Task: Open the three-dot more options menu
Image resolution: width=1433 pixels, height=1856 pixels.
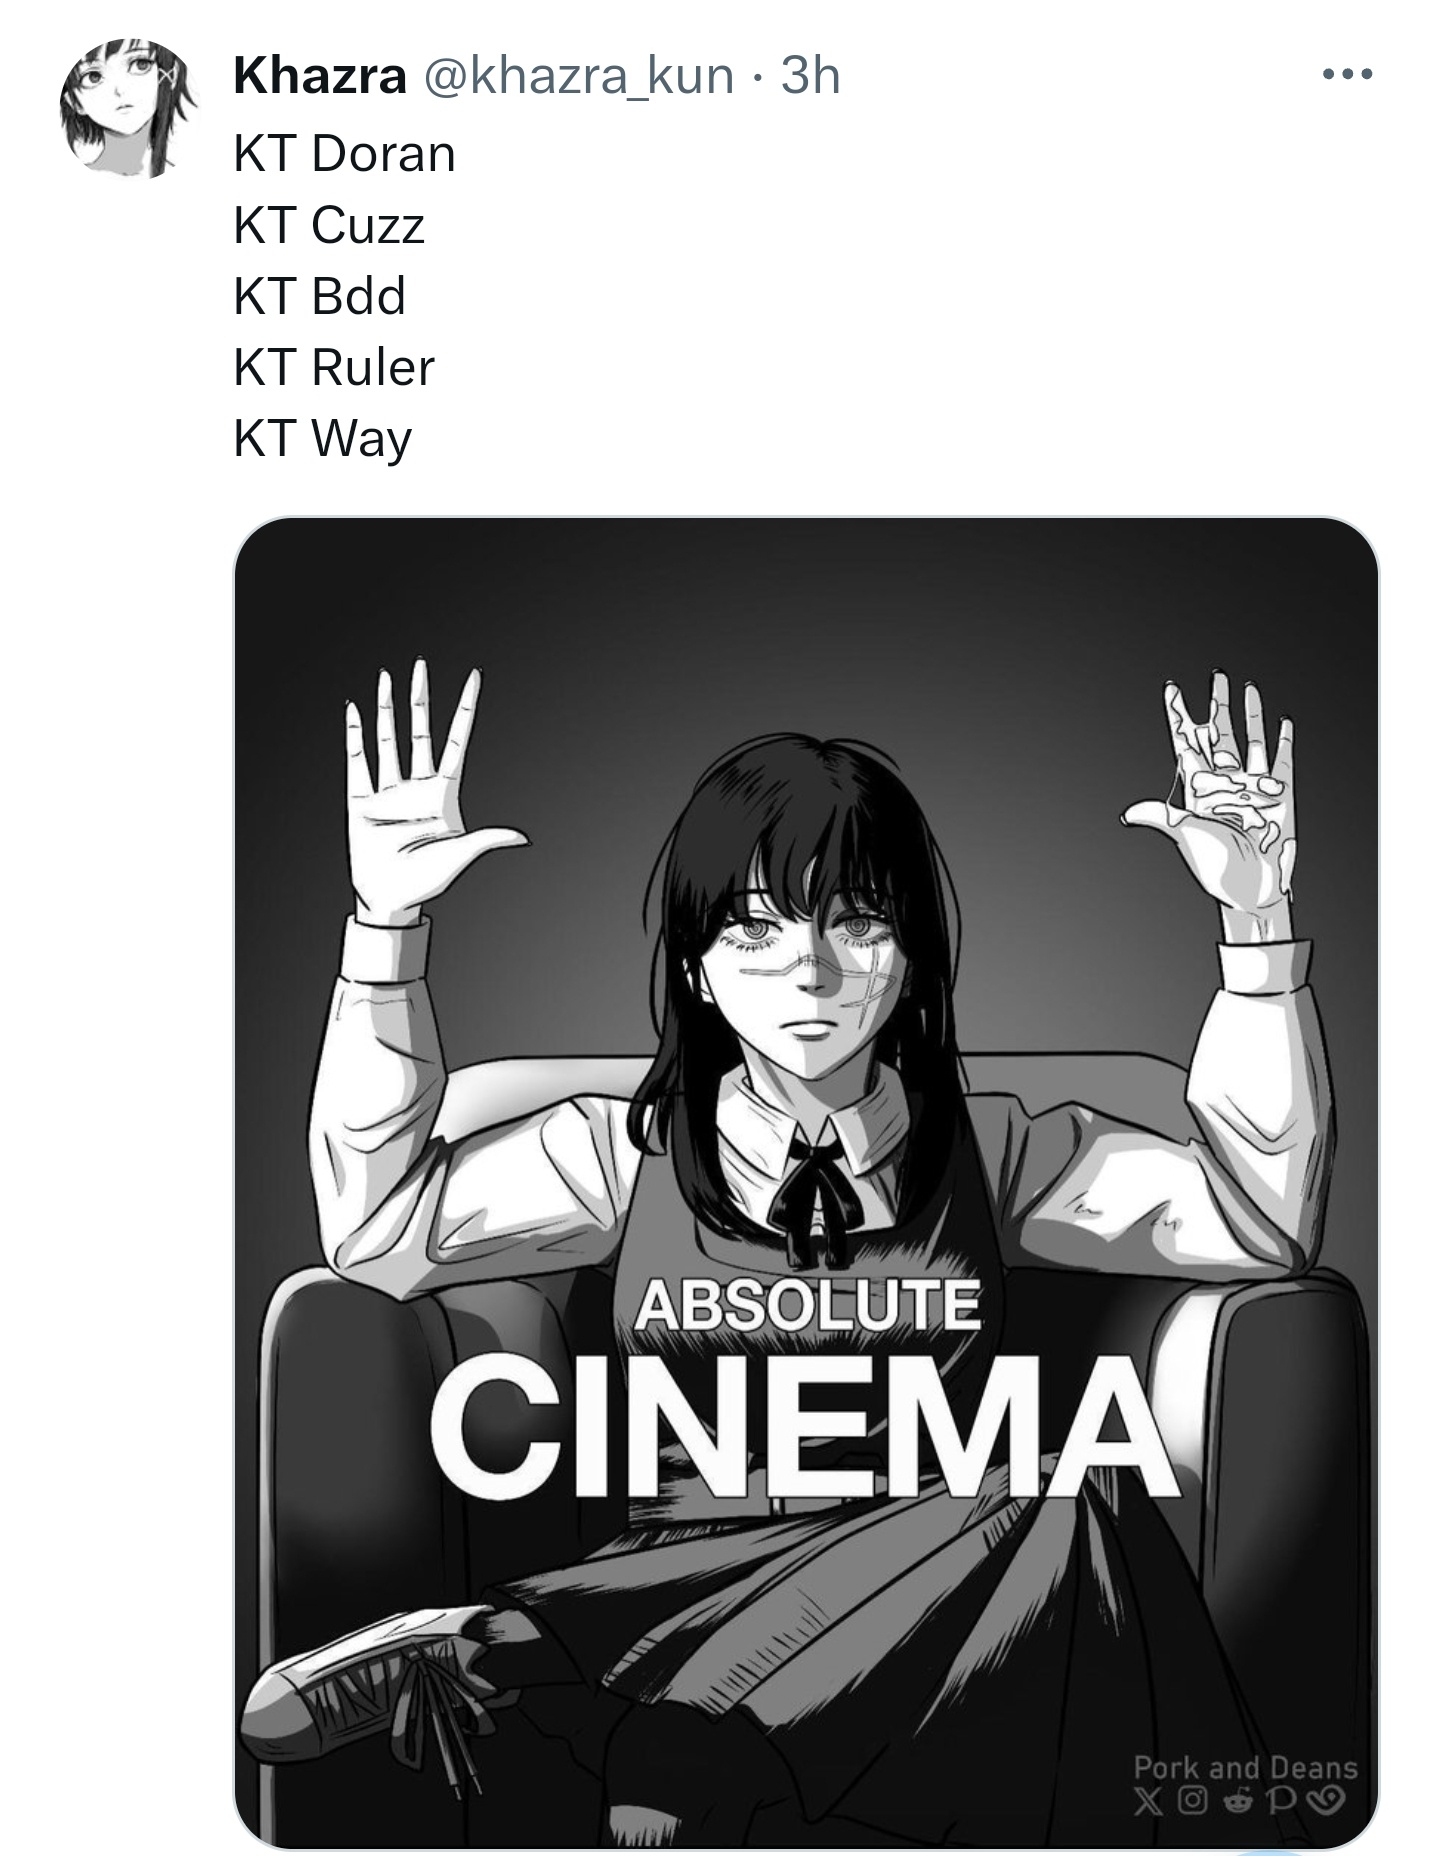Action: coord(1346,74)
